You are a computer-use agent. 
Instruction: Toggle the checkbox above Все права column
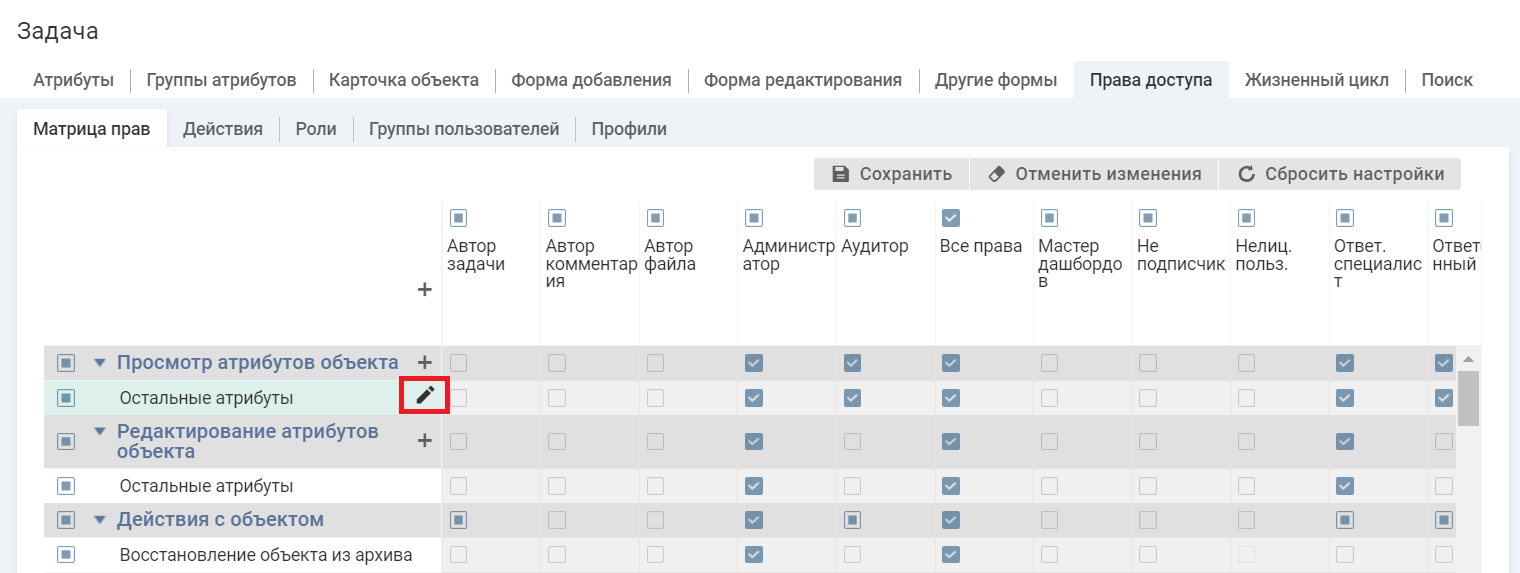pos(951,217)
